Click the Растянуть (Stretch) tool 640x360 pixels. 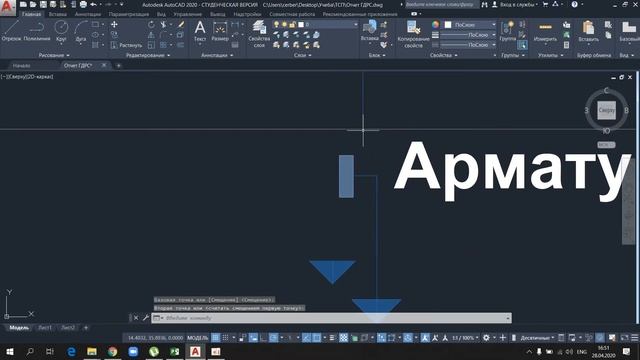coord(127,45)
